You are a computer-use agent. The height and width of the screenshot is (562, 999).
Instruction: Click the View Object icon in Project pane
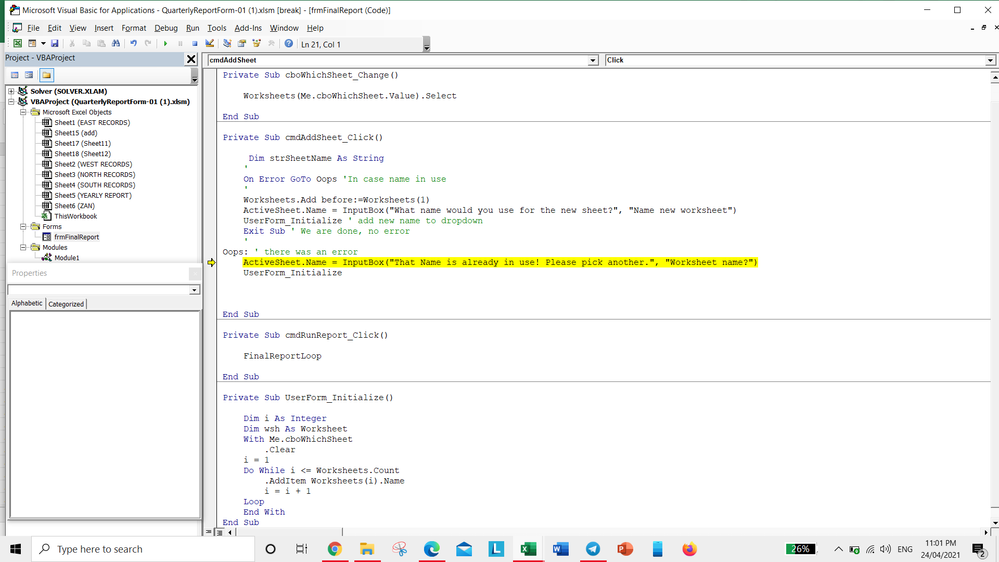[x=29, y=75]
